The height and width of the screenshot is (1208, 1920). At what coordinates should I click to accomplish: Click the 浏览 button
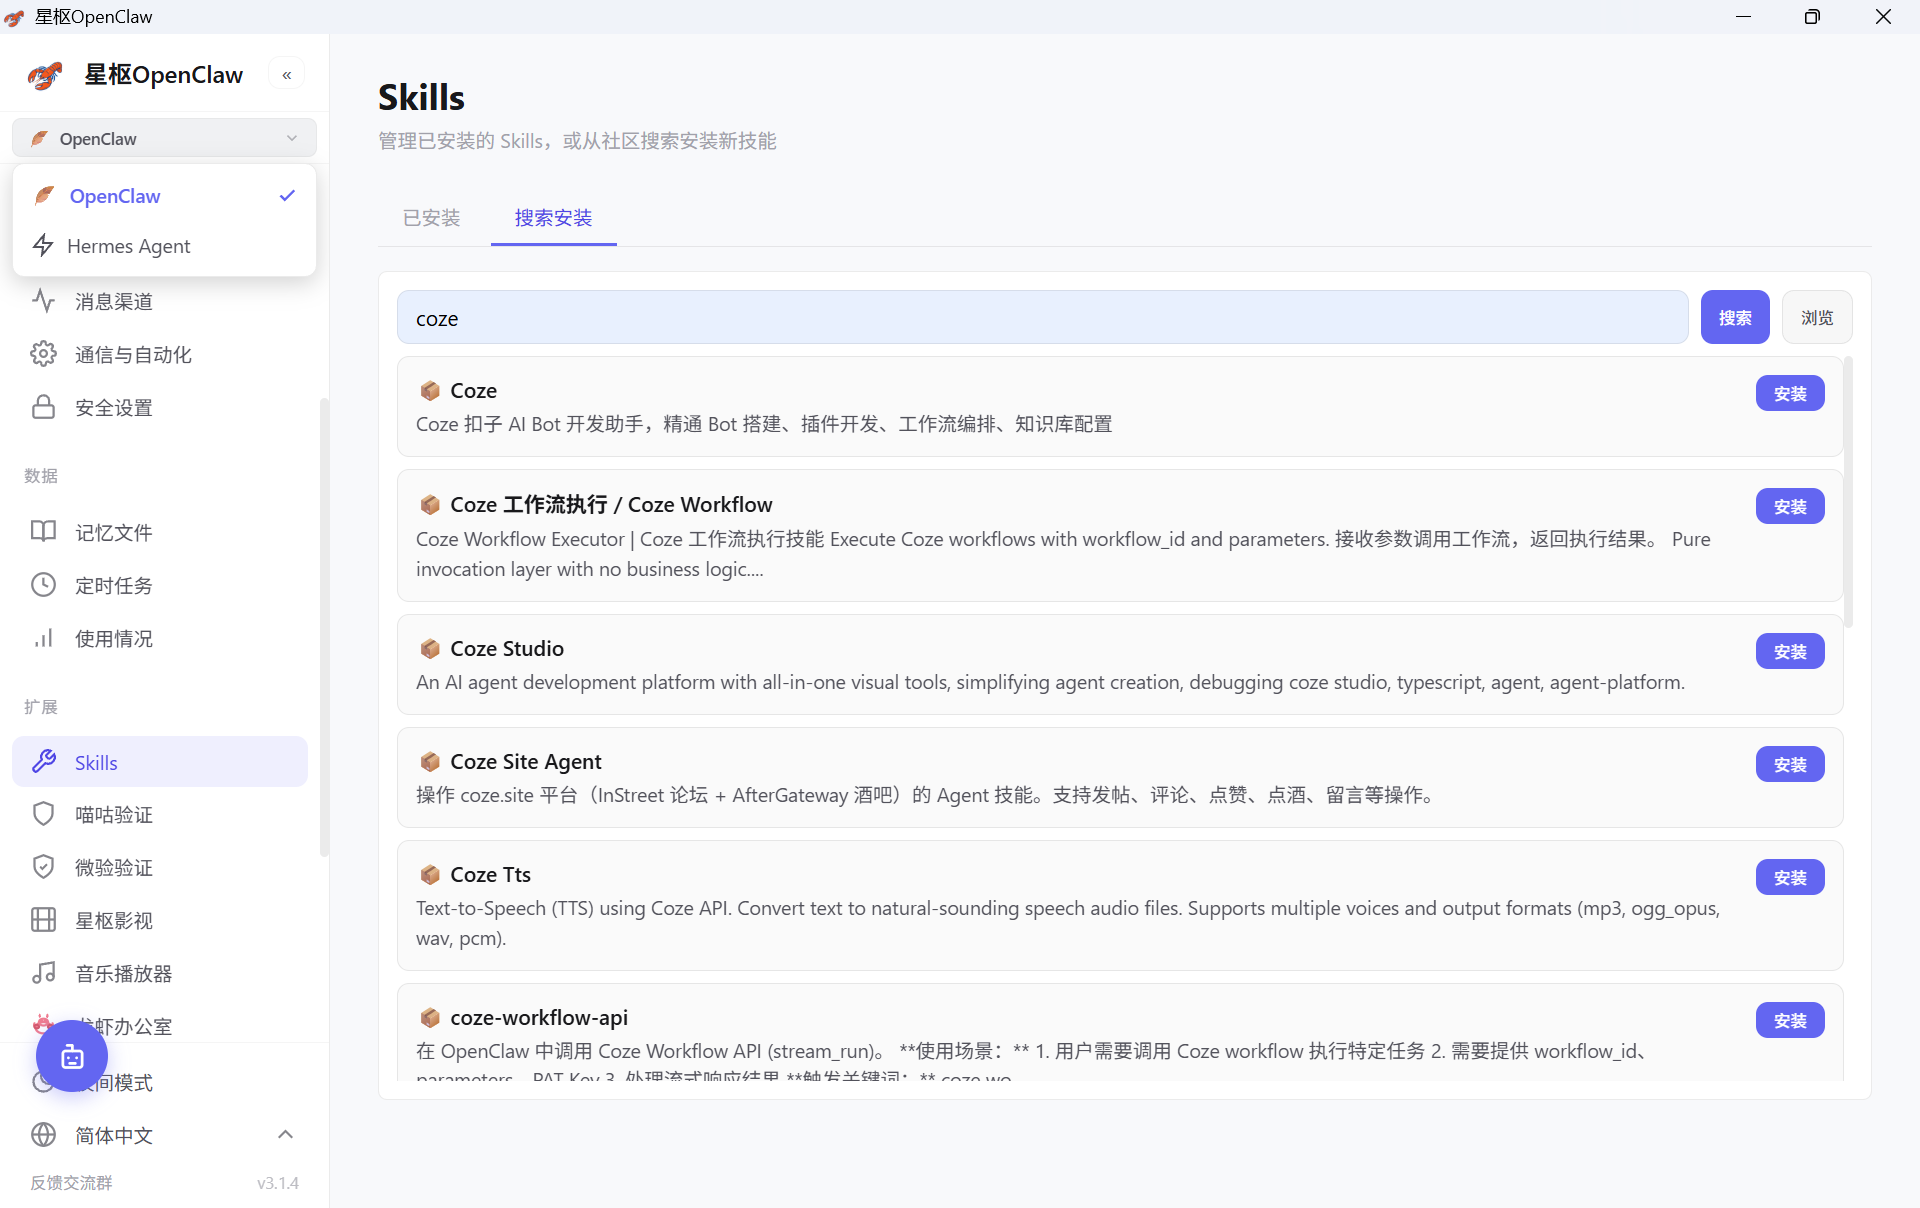tap(1817, 318)
